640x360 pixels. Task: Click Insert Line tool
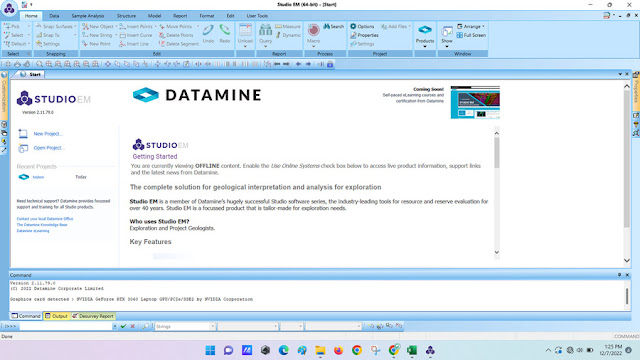tap(134, 44)
